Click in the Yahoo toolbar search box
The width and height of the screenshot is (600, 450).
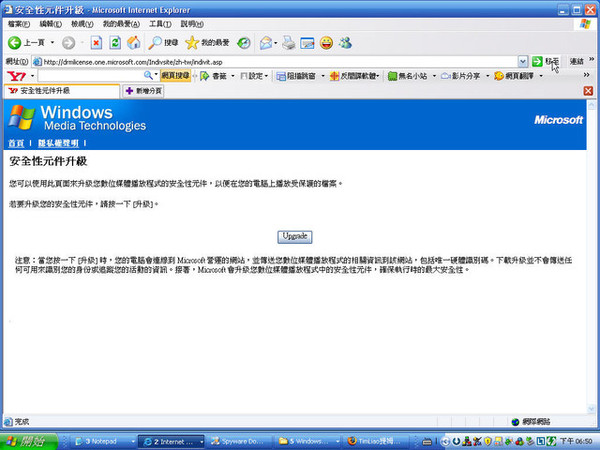91,76
